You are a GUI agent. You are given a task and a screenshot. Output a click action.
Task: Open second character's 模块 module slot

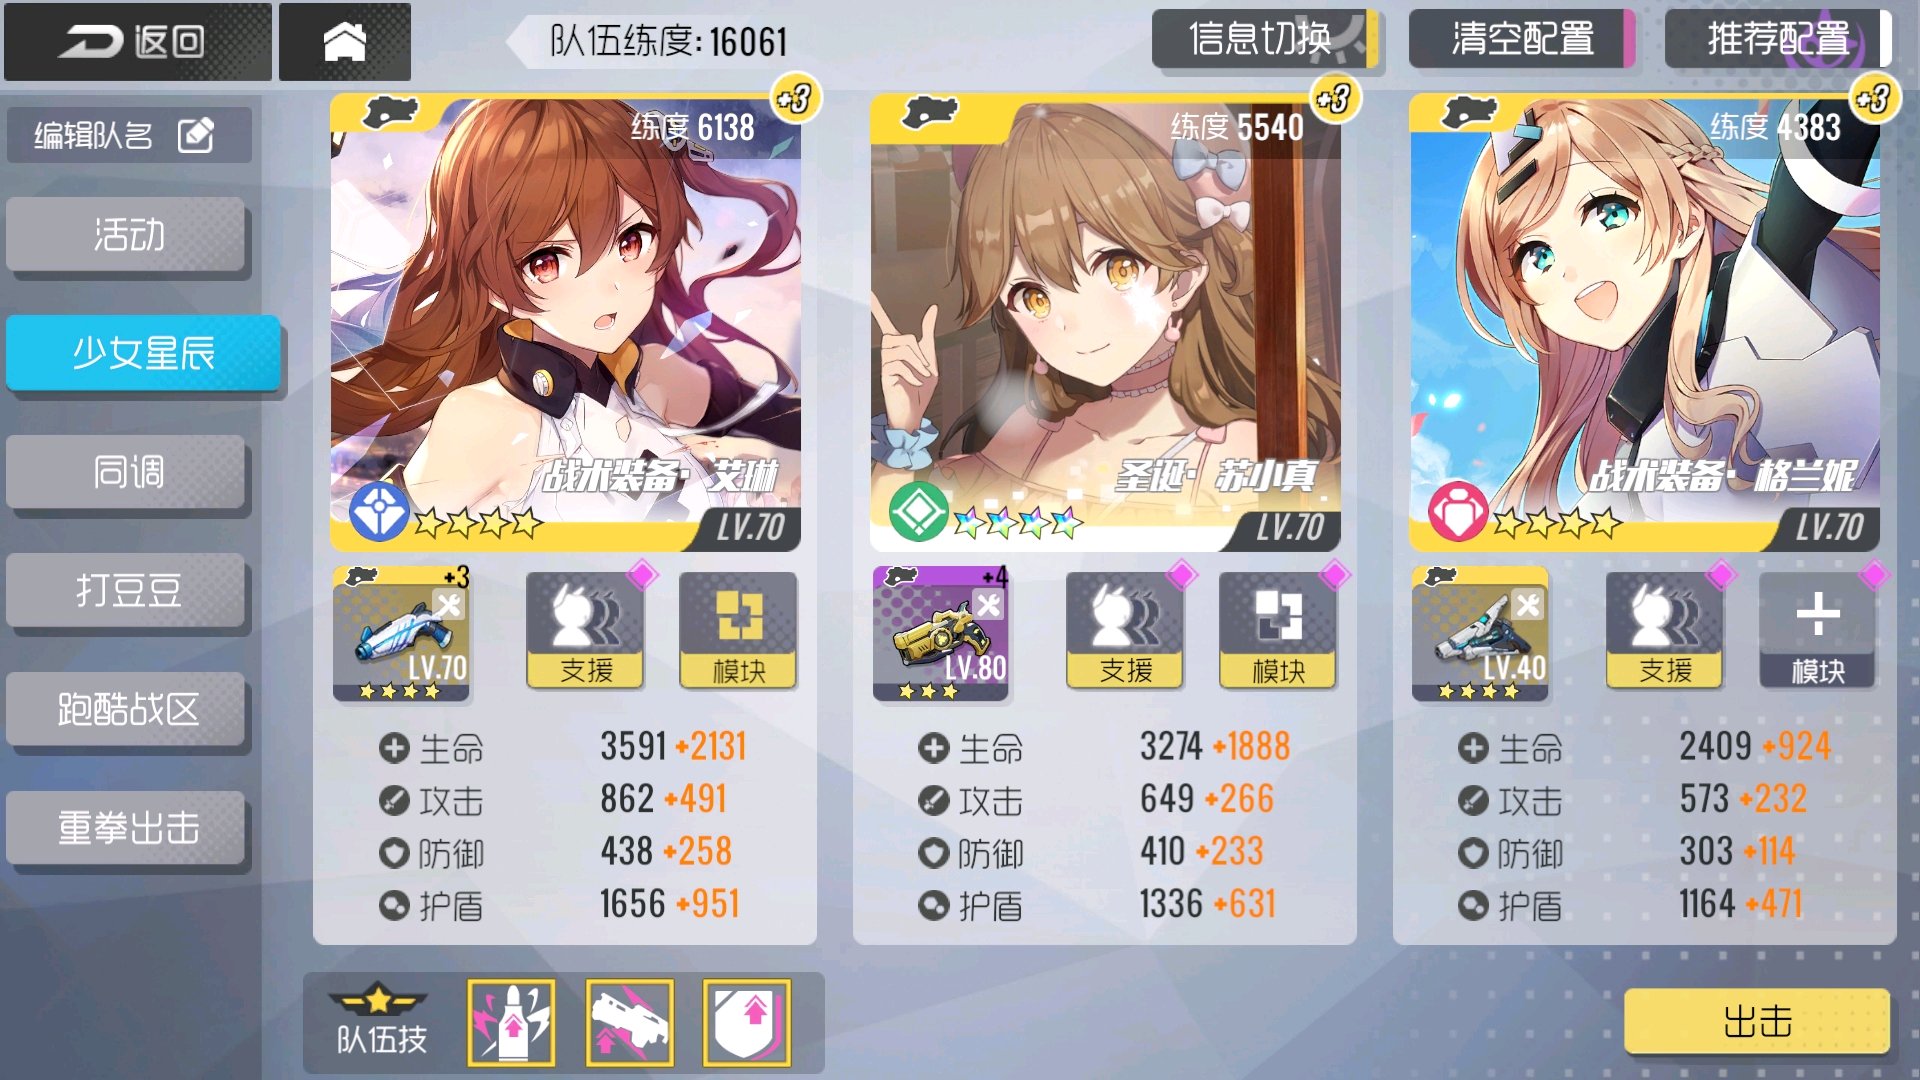1277,630
